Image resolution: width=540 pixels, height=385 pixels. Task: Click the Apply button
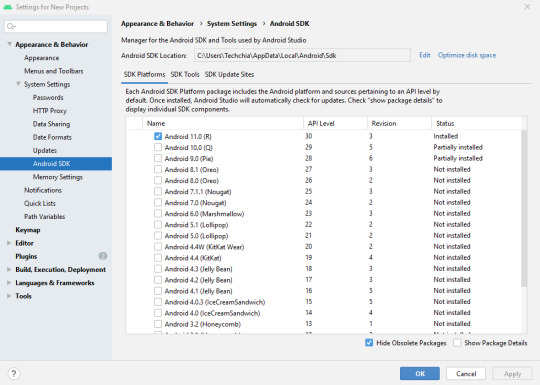click(512, 374)
